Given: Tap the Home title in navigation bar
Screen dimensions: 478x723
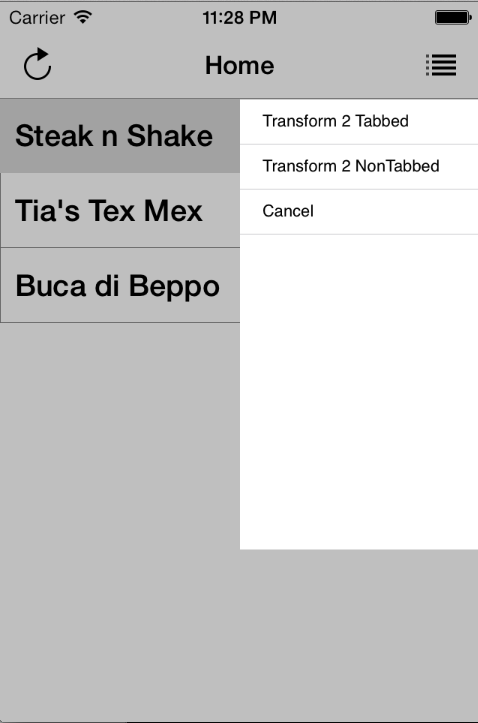Looking at the screenshot, I should (240, 65).
